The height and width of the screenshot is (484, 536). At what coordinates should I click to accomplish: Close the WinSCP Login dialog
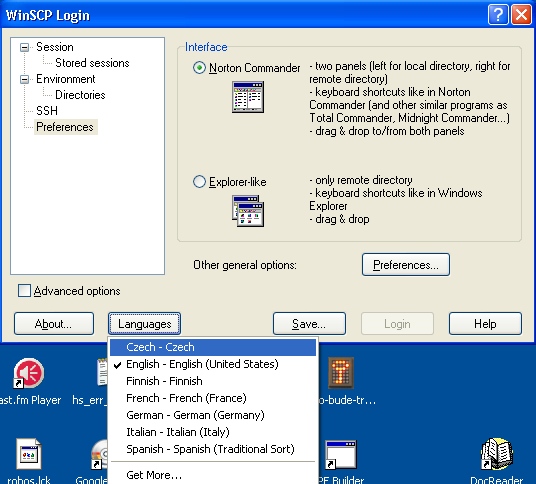coord(521,15)
